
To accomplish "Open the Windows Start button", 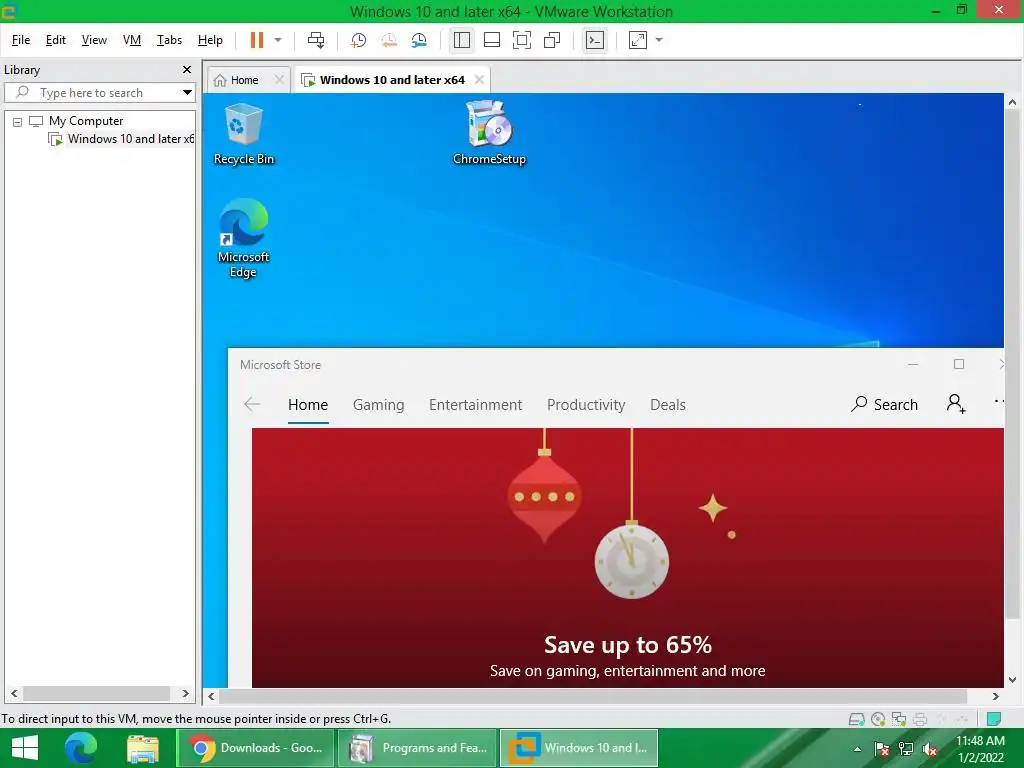I will point(25,748).
